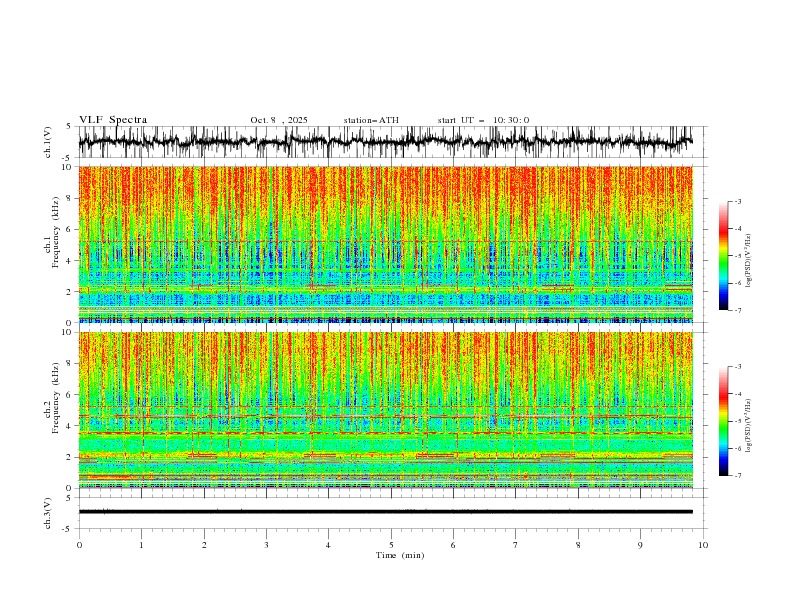Click time axis tick label "5"

pos(391,545)
